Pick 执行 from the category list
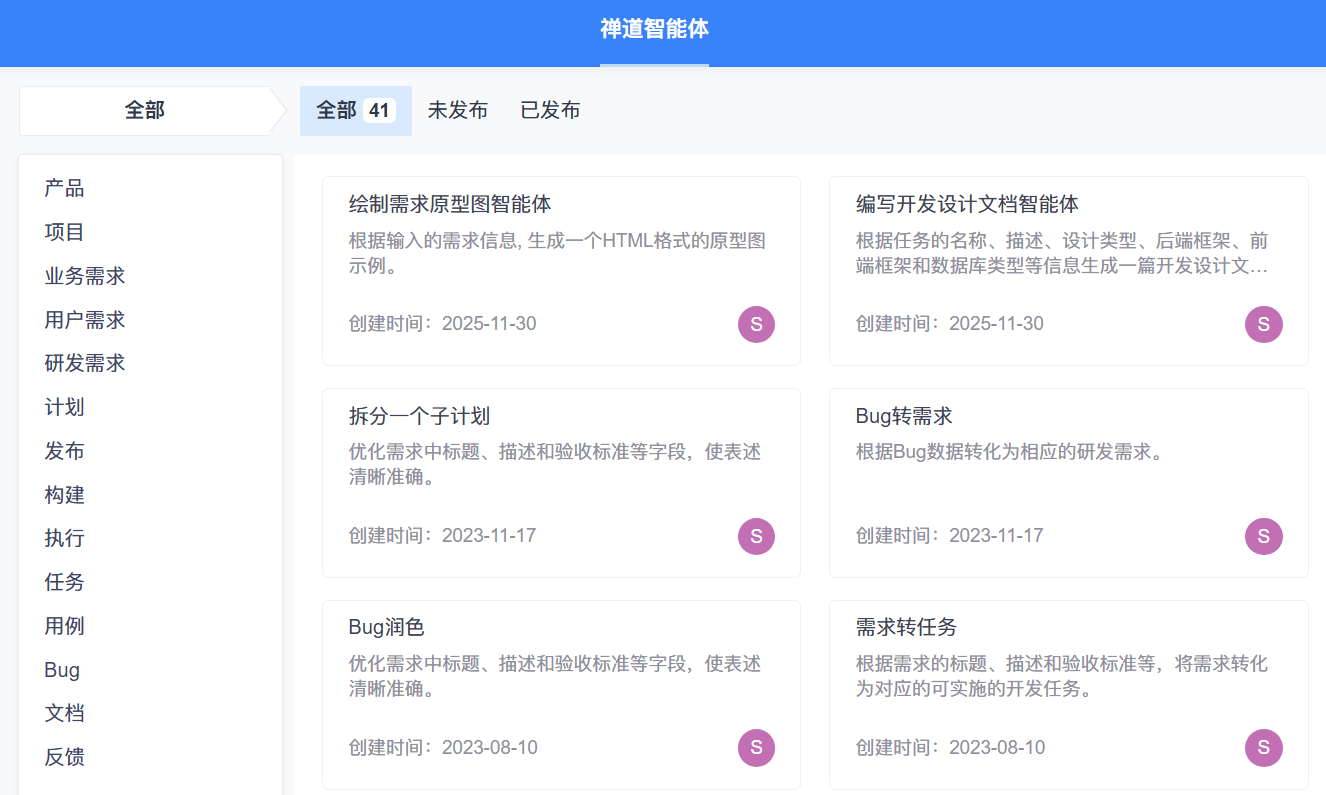Screen dimensions: 1326x795 click(x=64, y=538)
